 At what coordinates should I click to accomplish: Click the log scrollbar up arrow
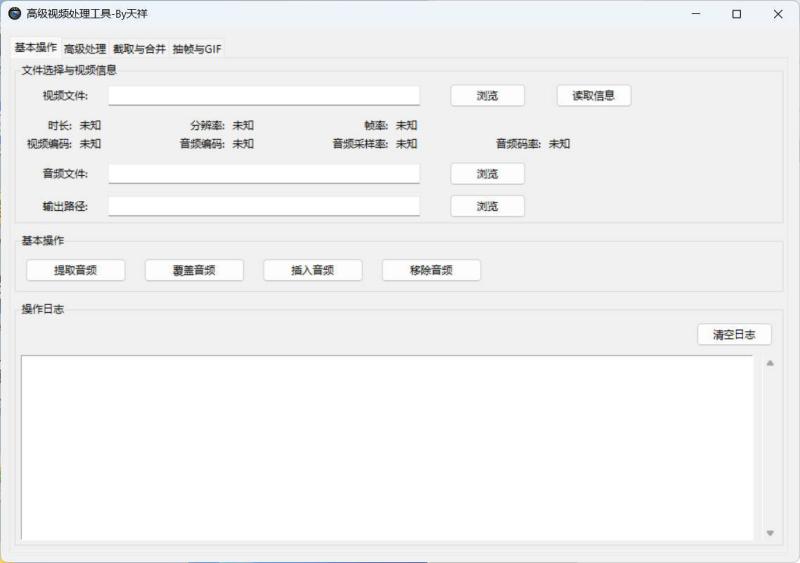770,363
